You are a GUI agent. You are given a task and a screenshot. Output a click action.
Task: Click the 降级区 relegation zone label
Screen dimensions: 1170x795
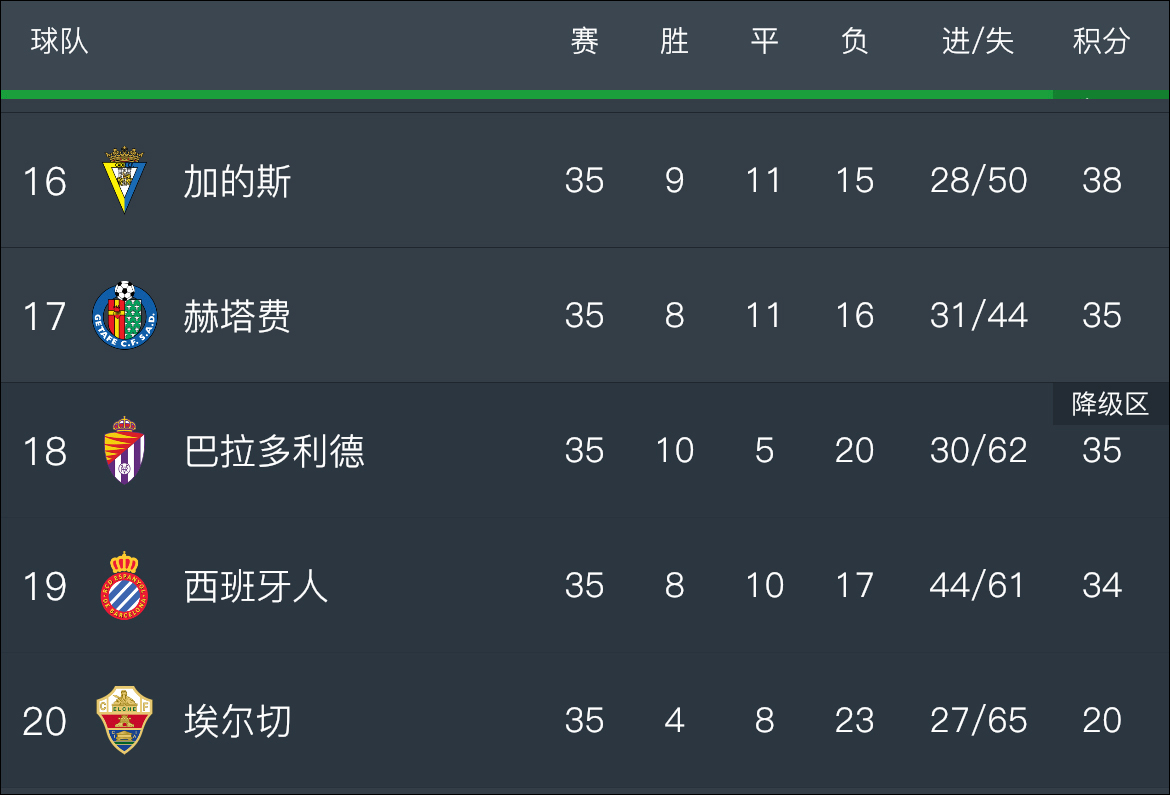coord(1110,404)
